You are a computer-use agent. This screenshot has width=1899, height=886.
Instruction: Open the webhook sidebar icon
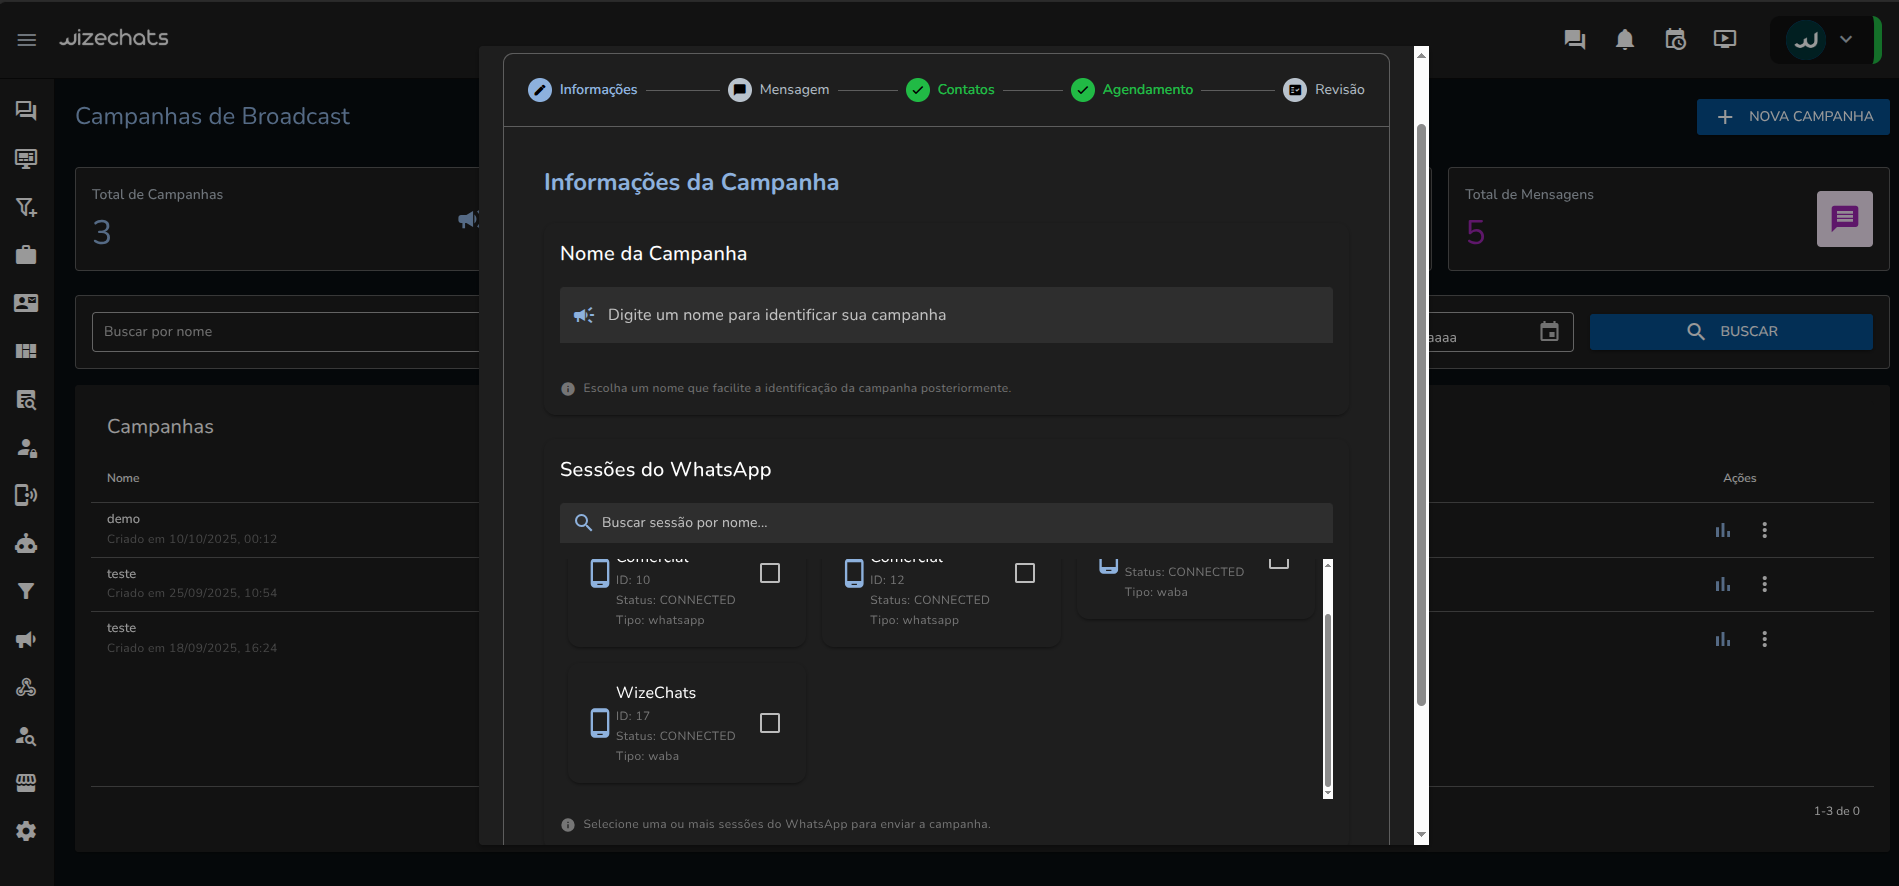point(26,687)
